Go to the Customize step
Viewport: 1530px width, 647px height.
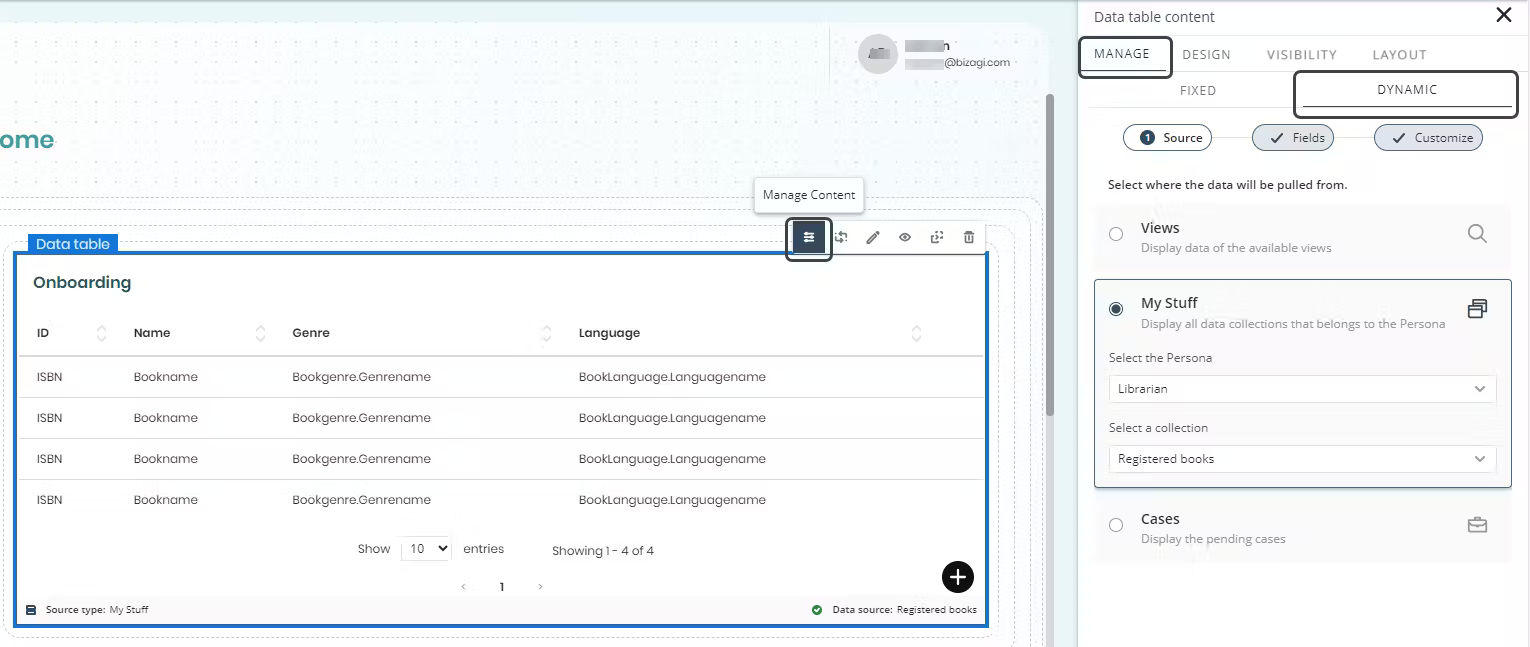coord(1428,138)
